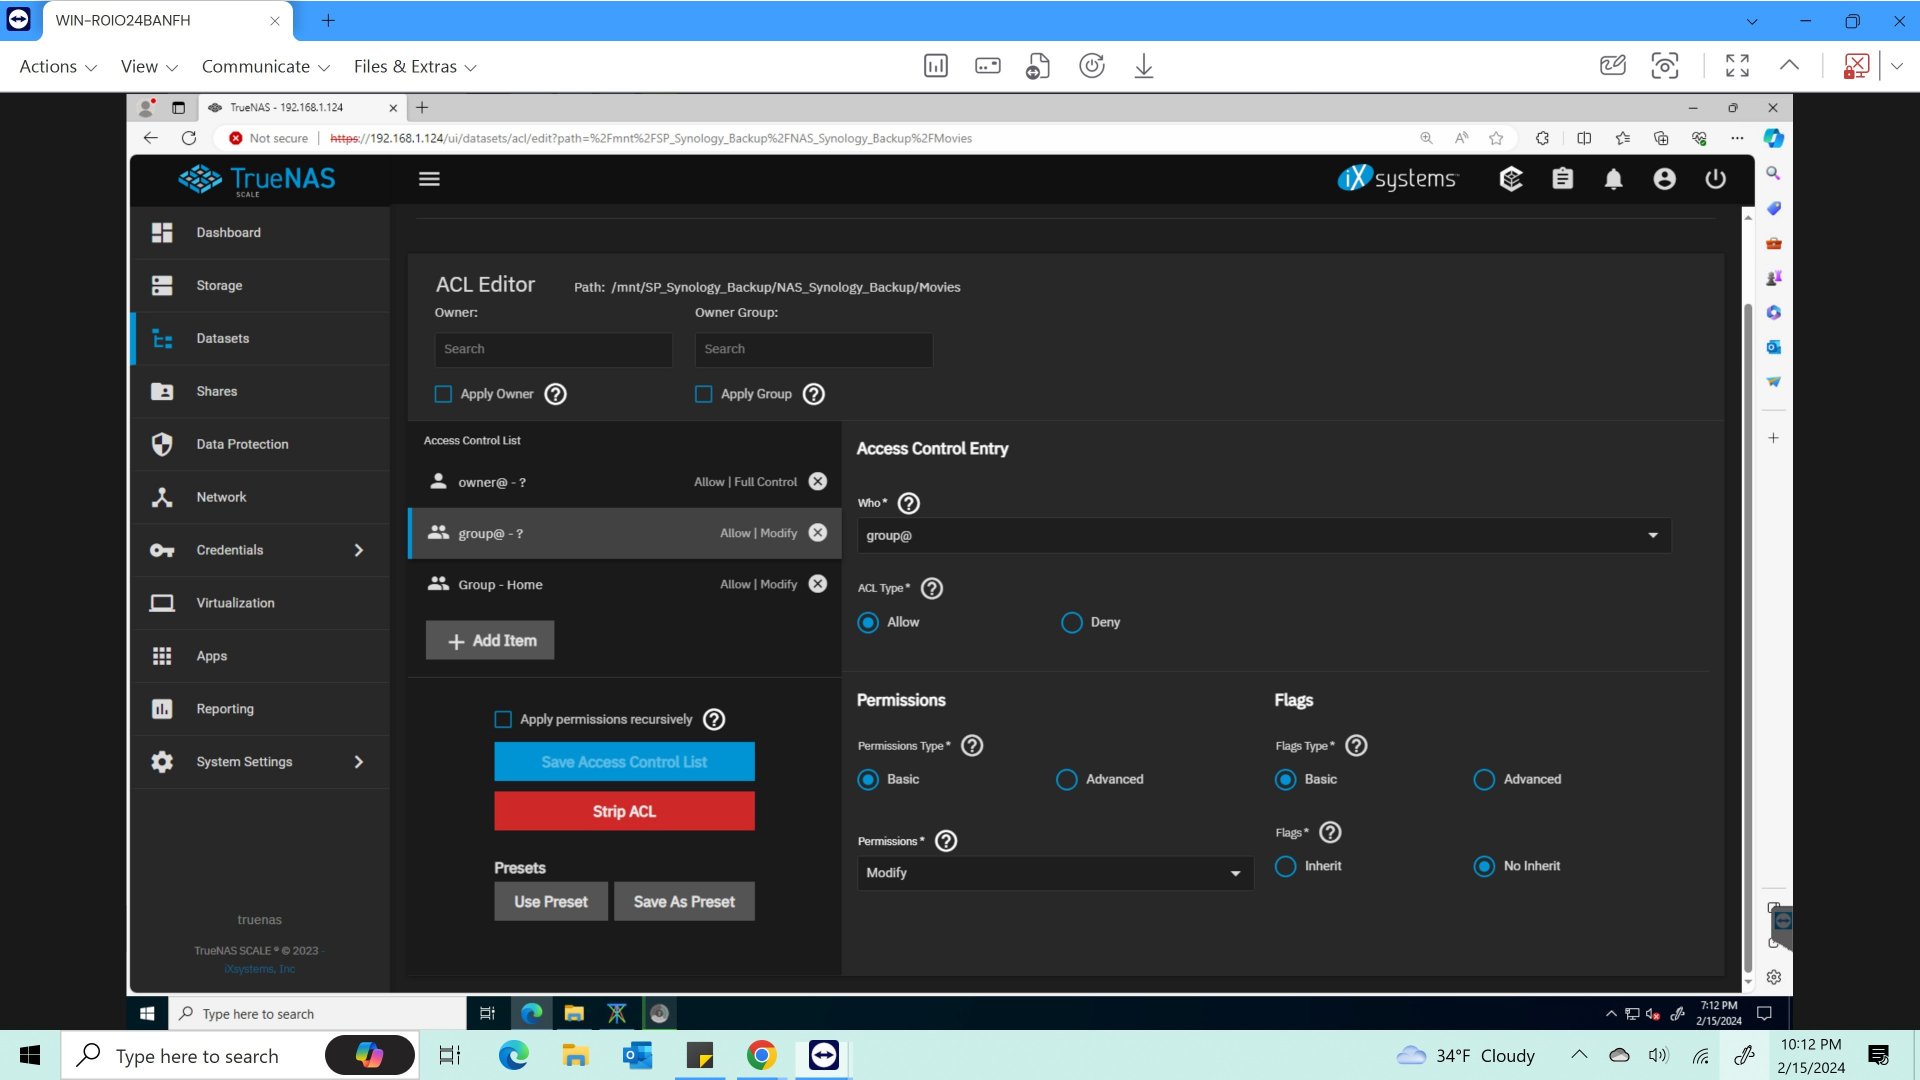Open the Permissions dropdown set to Modify

[x=1053, y=873]
